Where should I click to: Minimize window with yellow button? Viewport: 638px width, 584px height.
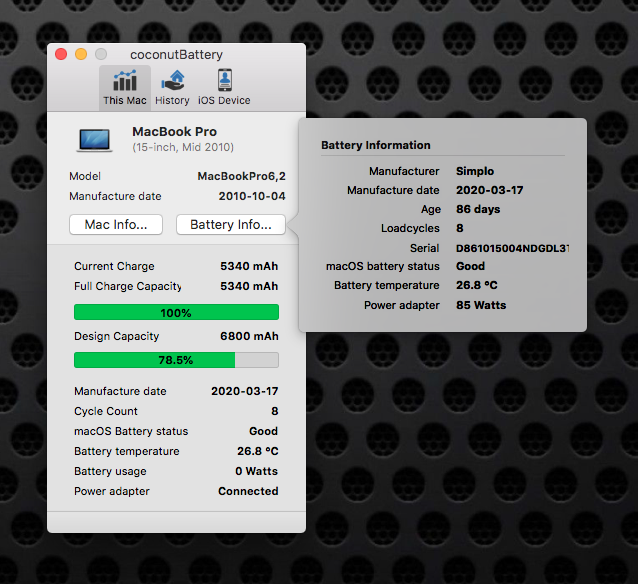coord(81,54)
